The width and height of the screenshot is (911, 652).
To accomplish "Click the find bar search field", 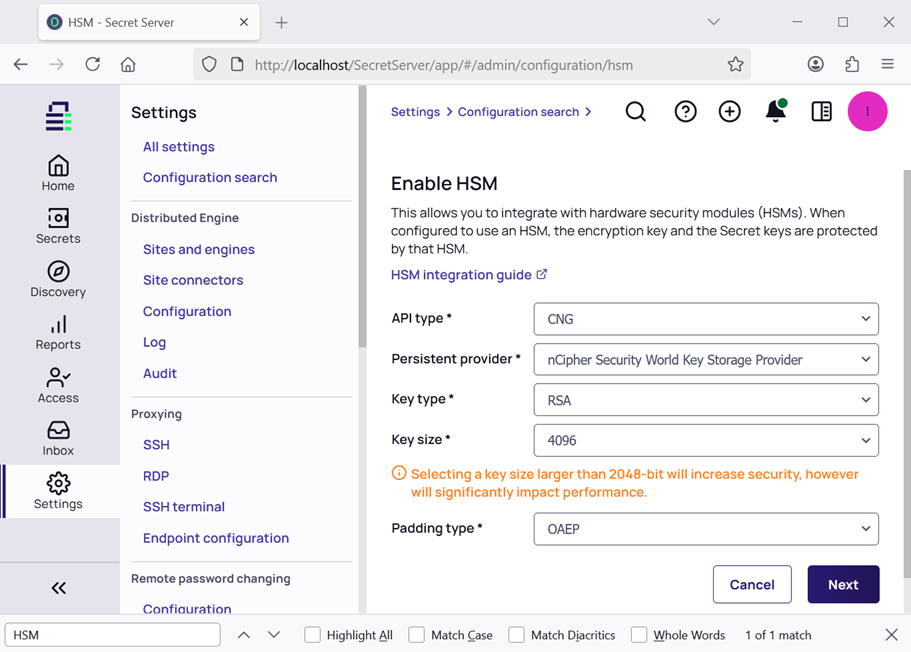I will (113, 635).
